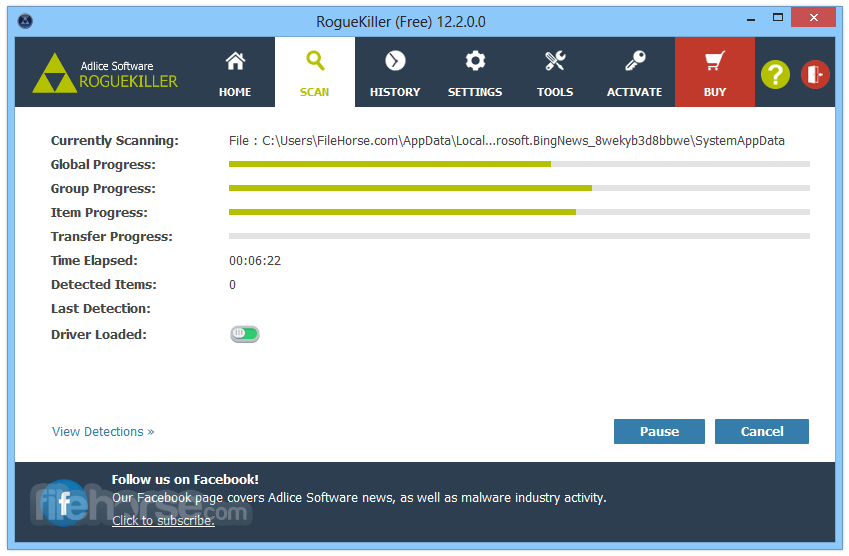The width and height of the screenshot is (849, 556).
Task: Click the Group Progress bar
Action: [519, 188]
